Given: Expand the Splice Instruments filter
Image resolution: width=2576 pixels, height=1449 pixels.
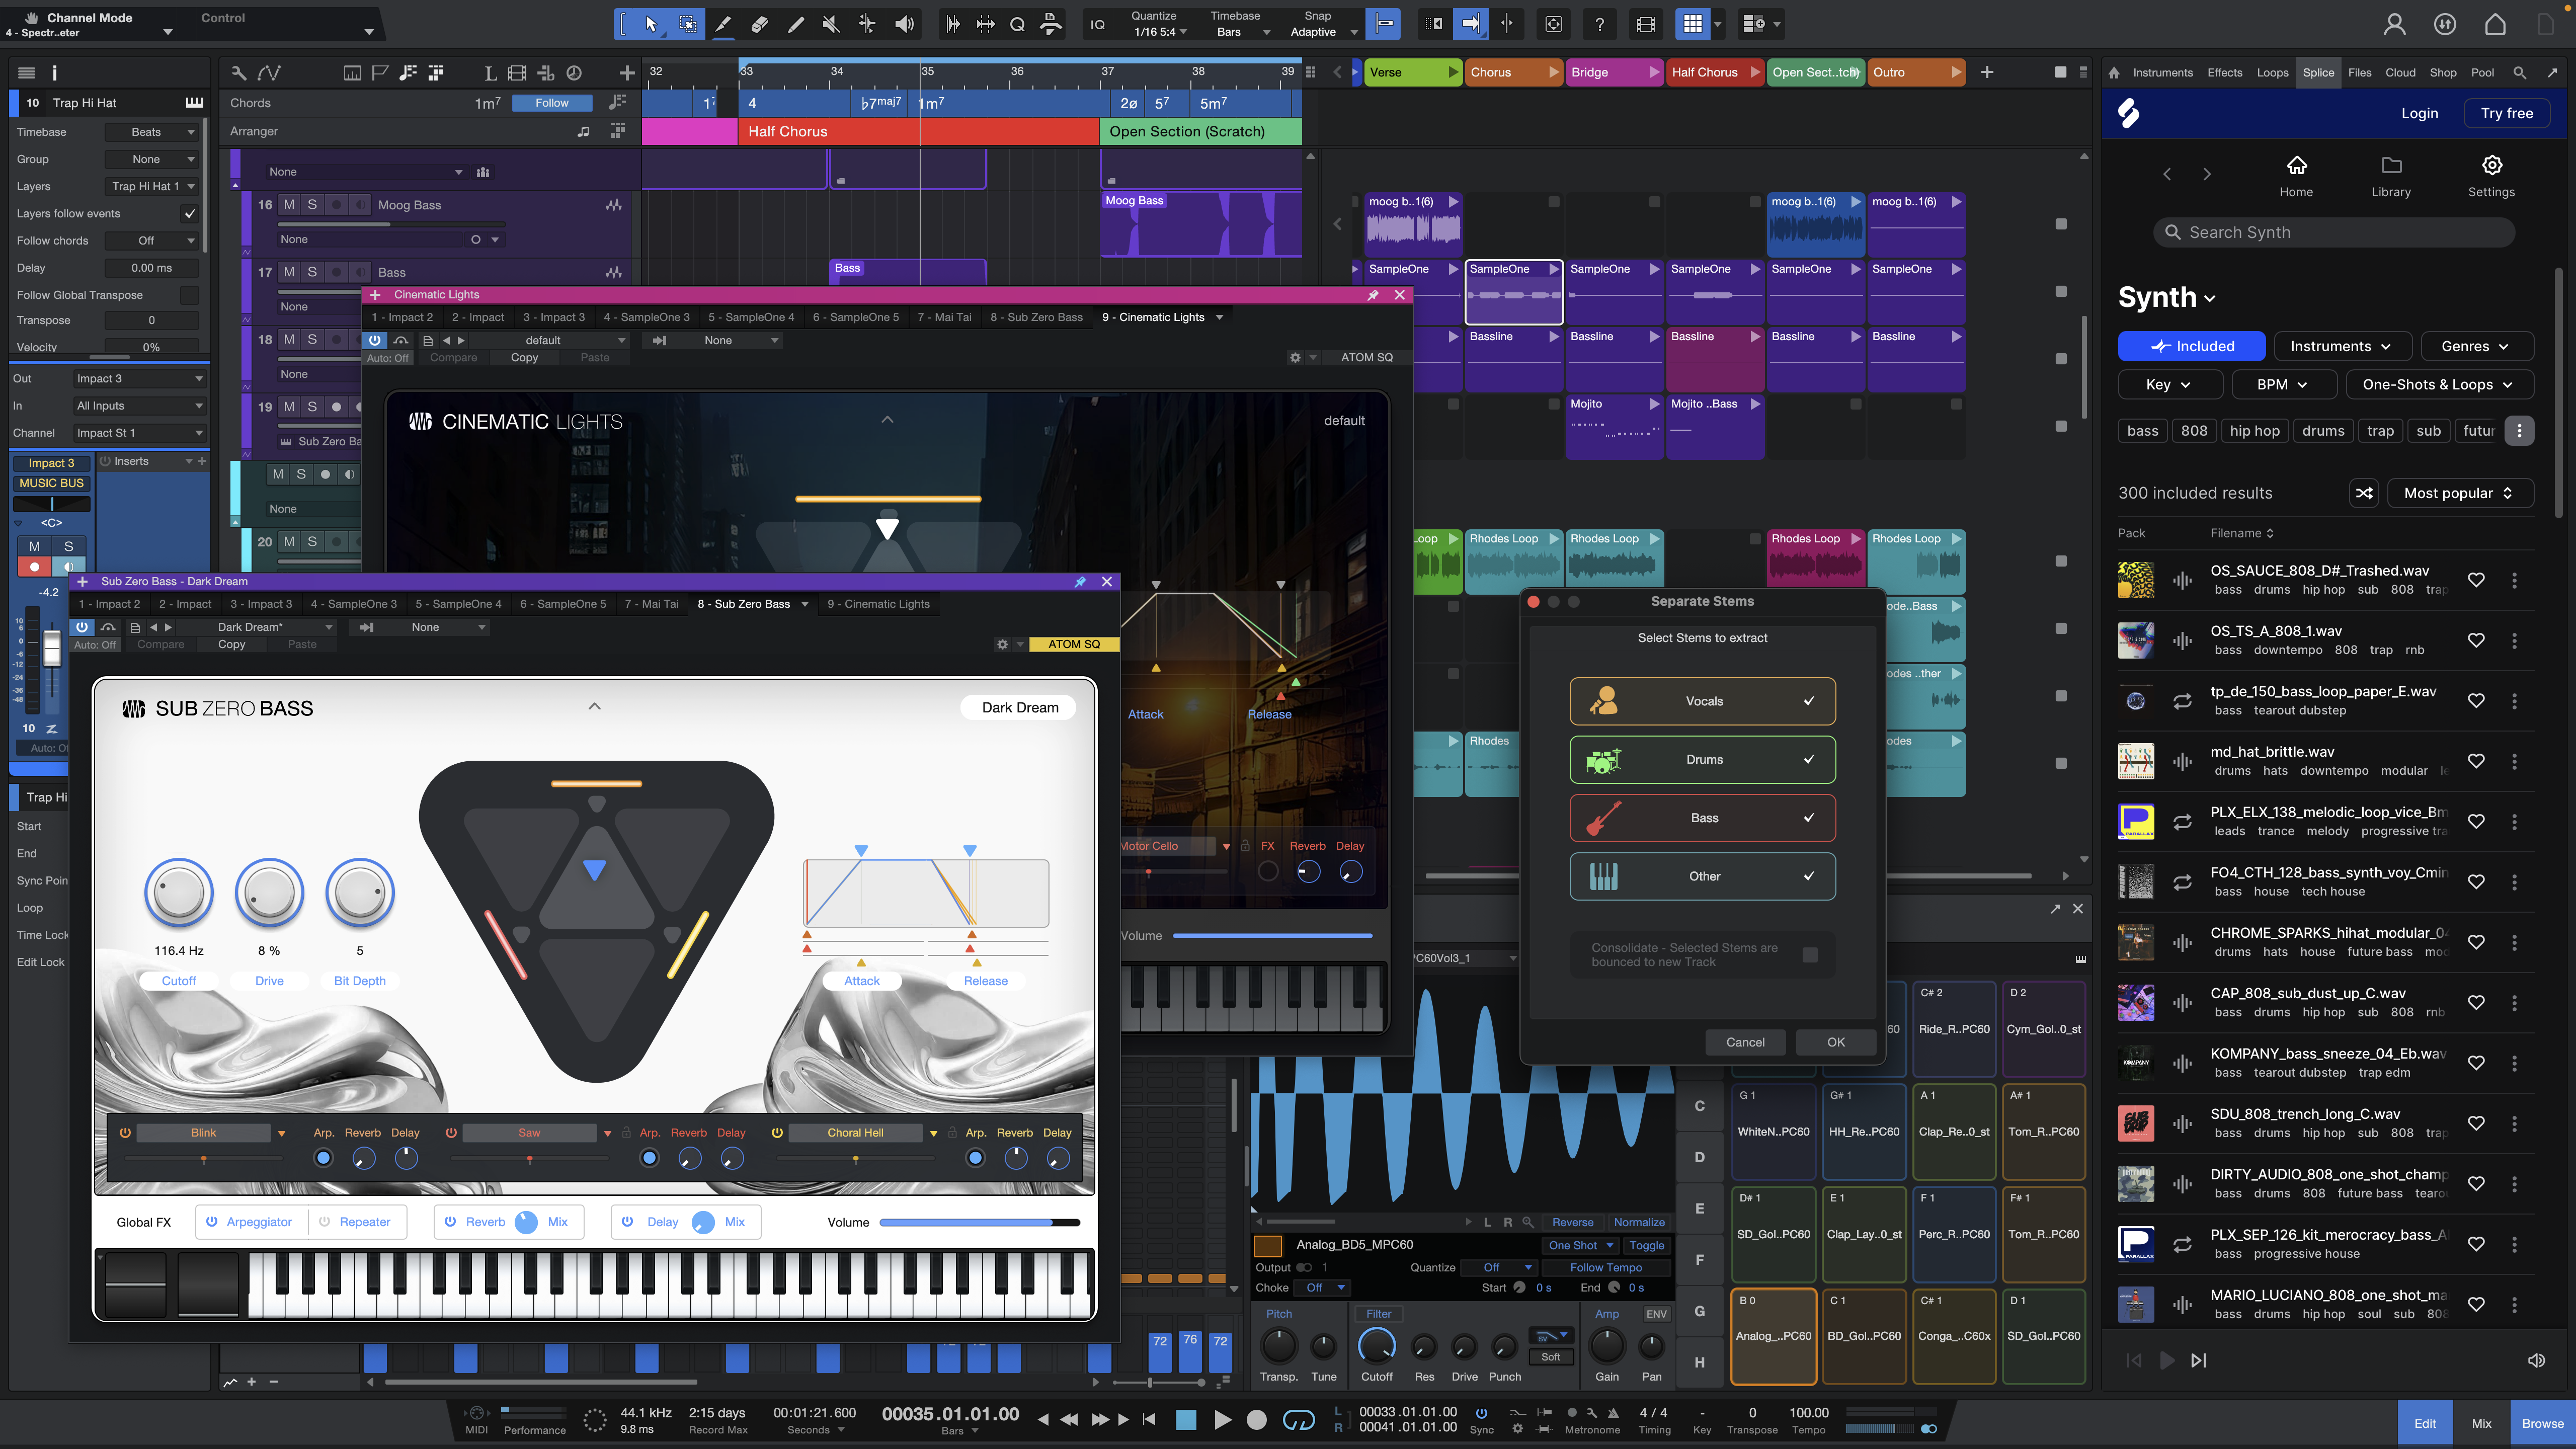Looking at the screenshot, I should (2341, 346).
